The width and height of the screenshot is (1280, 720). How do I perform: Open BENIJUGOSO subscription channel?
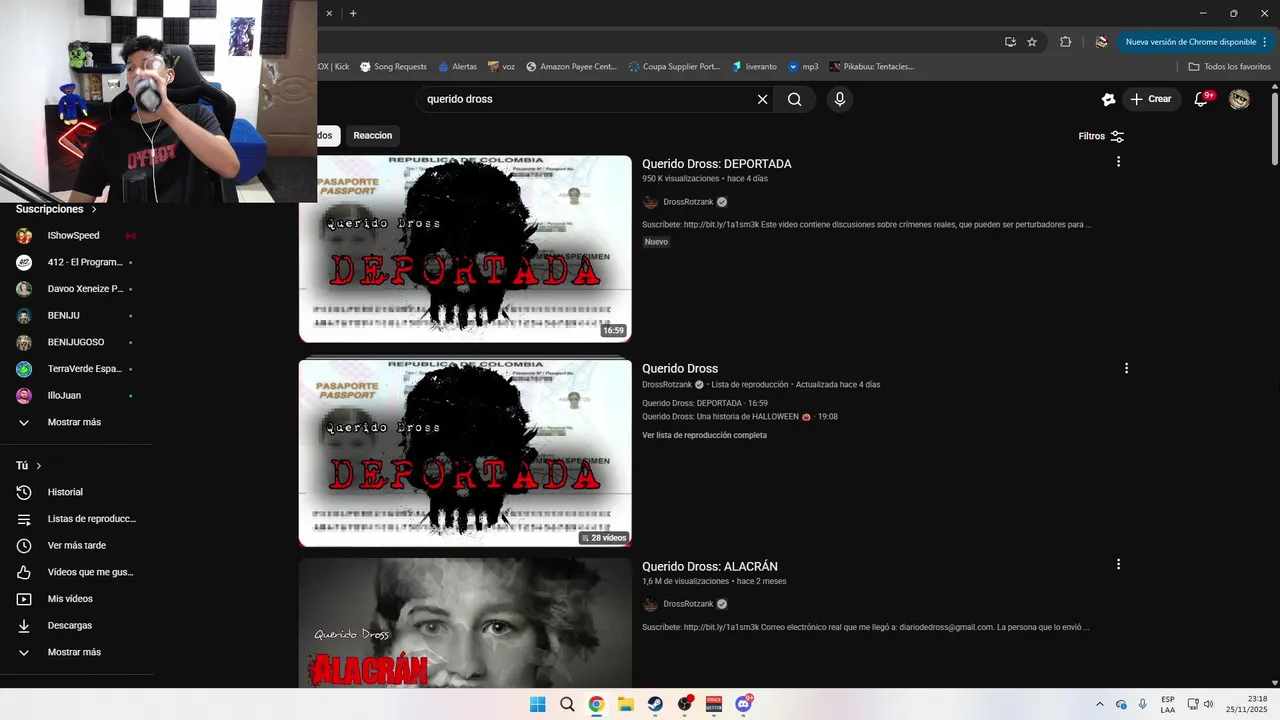pyautogui.click(x=76, y=342)
